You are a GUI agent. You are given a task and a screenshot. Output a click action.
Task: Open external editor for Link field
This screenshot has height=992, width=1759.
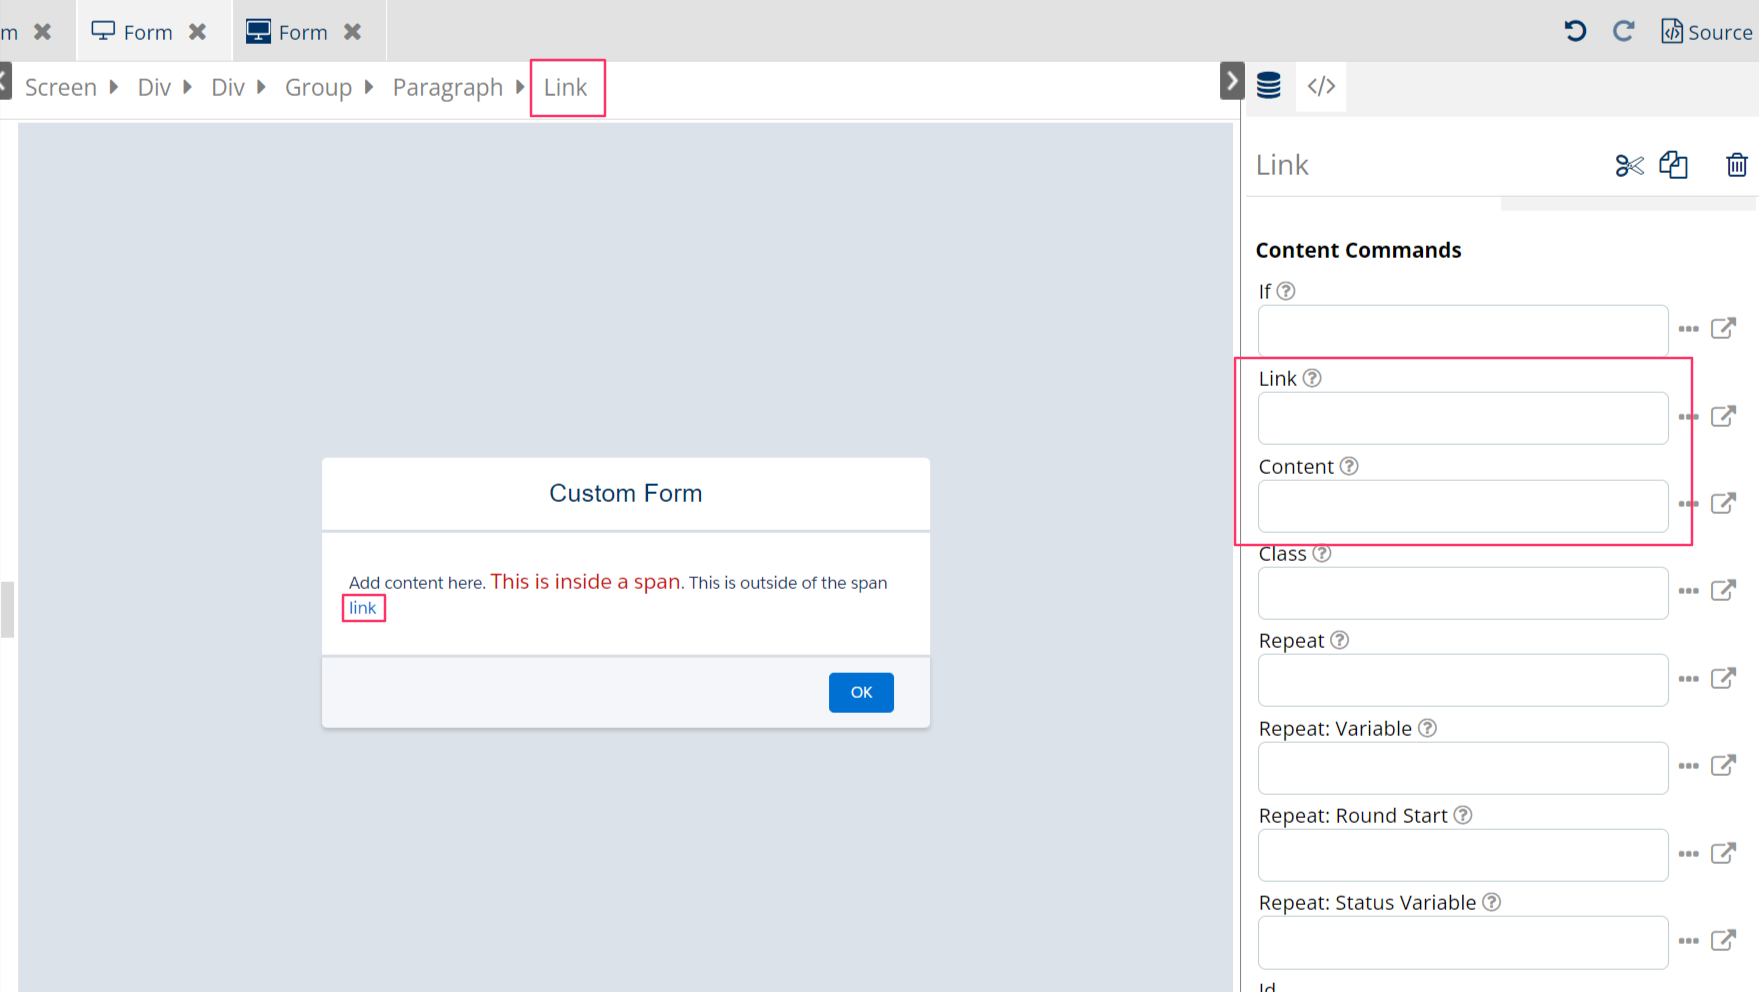[1723, 416]
